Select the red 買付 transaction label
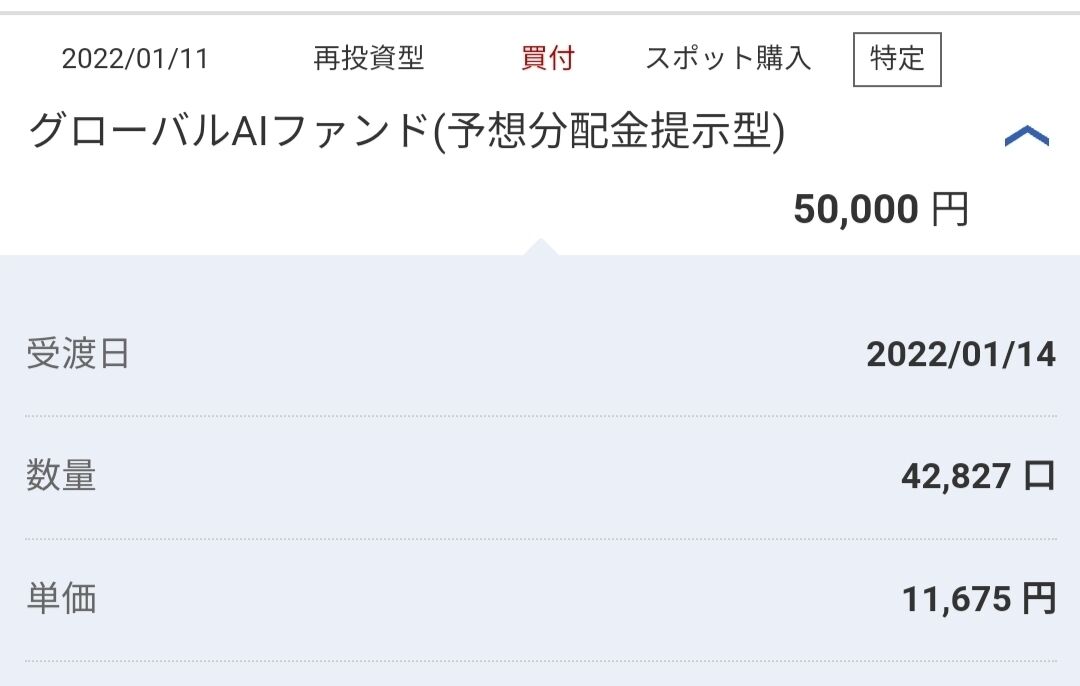Screen dimensions: 1080x686 (548, 59)
